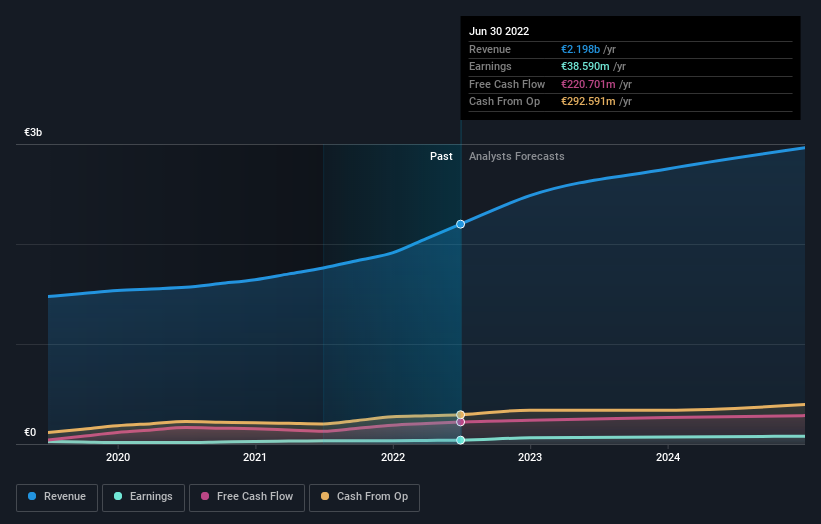
Task: Click the Free Cash Flow label in tooltip
Action: click(507, 84)
